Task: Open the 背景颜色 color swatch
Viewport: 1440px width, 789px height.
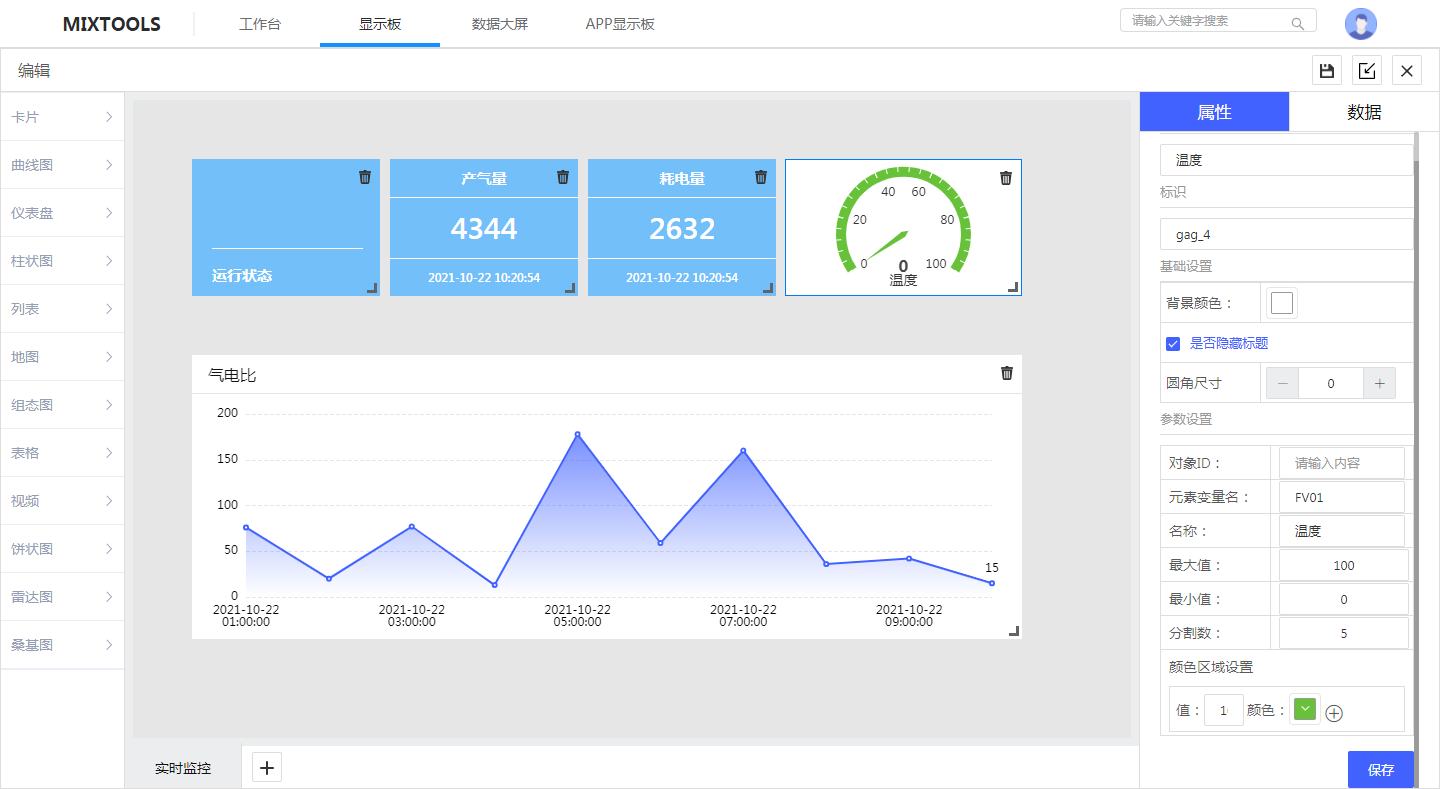Action: (1282, 303)
